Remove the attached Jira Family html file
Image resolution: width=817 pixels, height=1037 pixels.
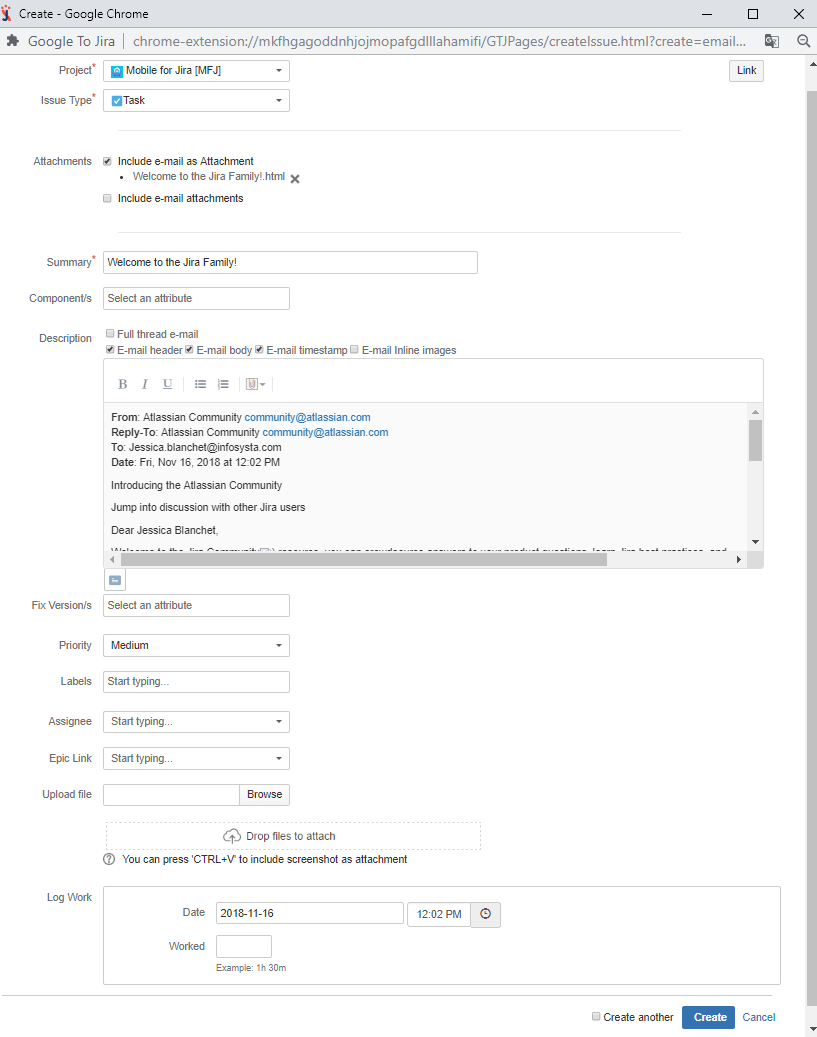tap(295, 178)
